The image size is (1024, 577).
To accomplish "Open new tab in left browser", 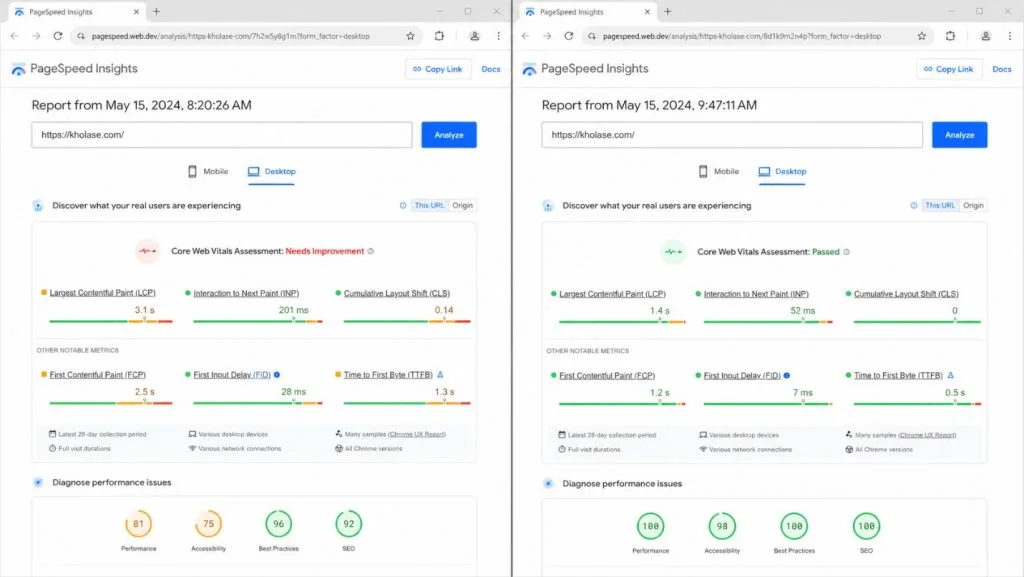I will (x=156, y=12).
